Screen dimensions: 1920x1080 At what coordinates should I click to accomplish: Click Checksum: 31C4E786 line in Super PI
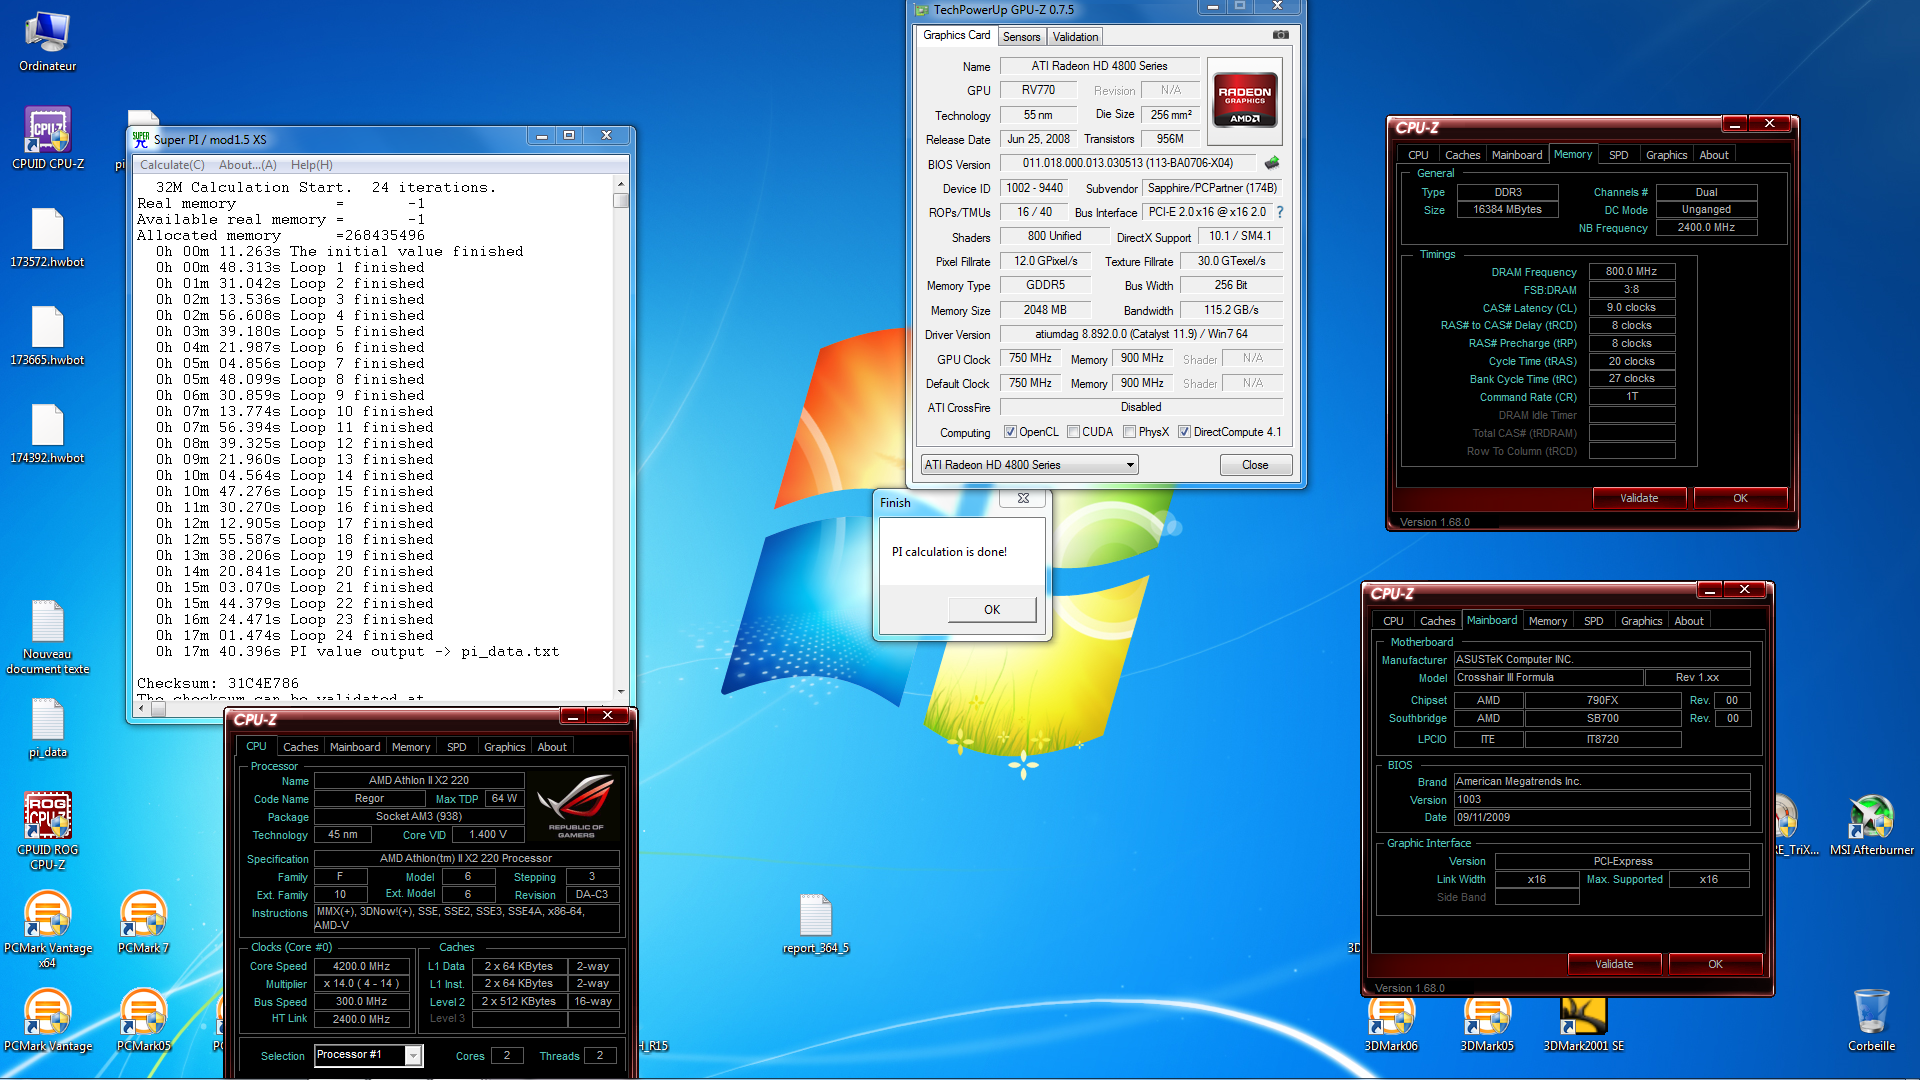click(x=217, y=683)
